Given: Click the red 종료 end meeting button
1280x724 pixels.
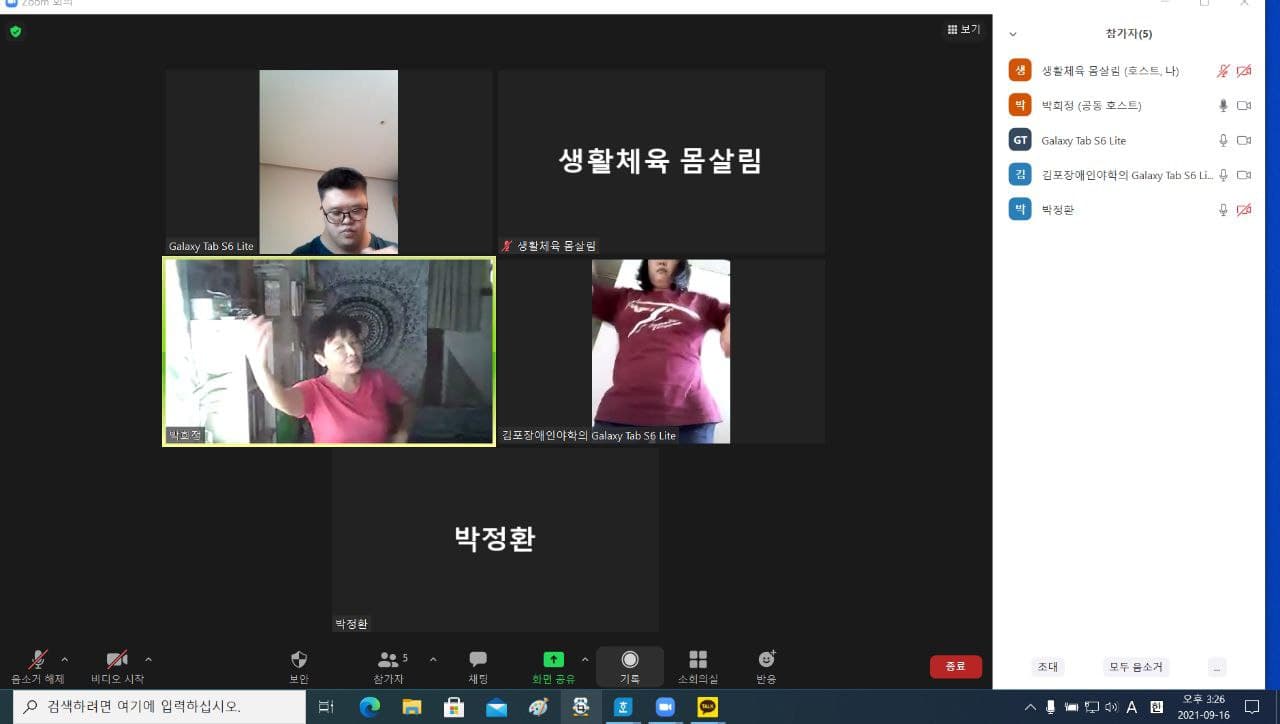Looking at the screenshot, I should (x=956, y=666).
